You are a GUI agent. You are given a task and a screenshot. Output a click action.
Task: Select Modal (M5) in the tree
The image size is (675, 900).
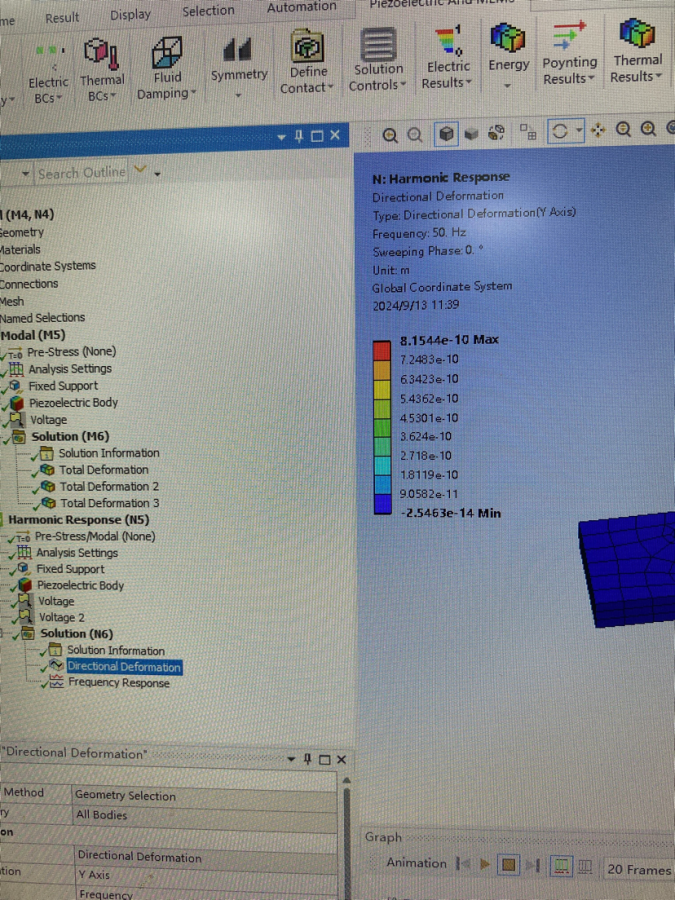(x=33, y=335)
